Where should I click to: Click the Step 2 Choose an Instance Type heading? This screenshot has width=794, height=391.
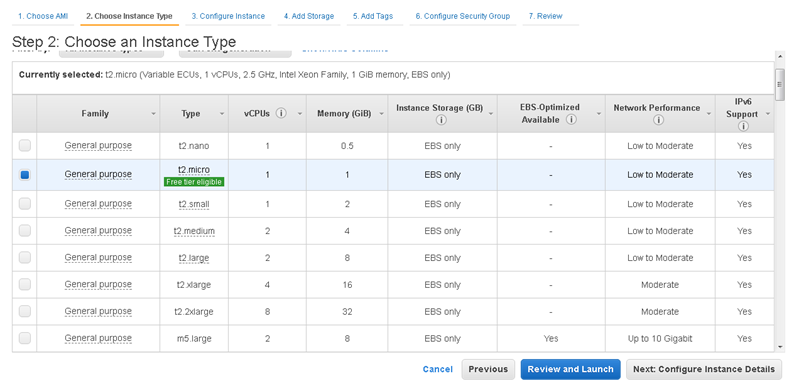coord(124,42)
